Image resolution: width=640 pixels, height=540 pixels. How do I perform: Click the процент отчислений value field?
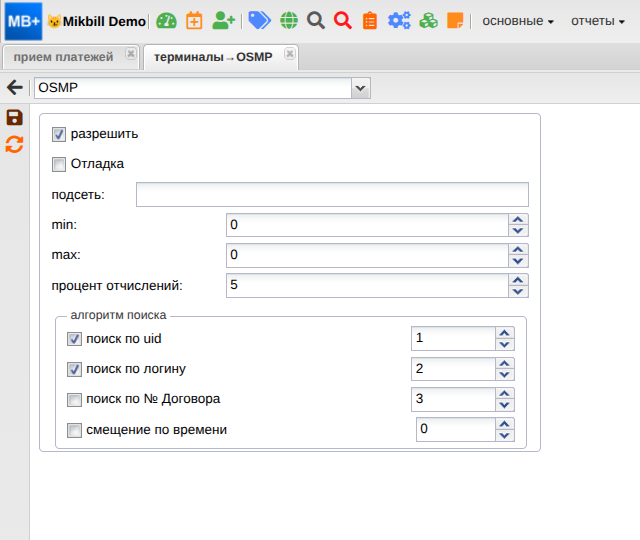pos(367,285)
